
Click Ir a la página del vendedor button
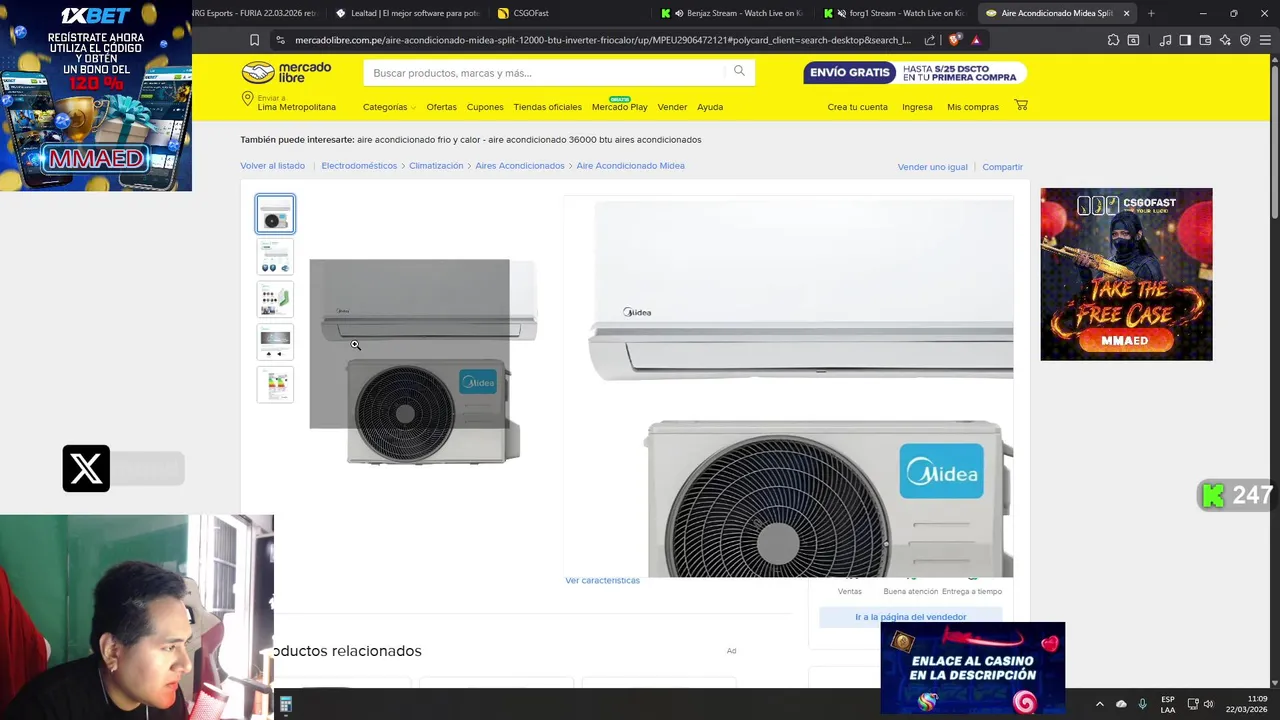(x=910, y=617)
